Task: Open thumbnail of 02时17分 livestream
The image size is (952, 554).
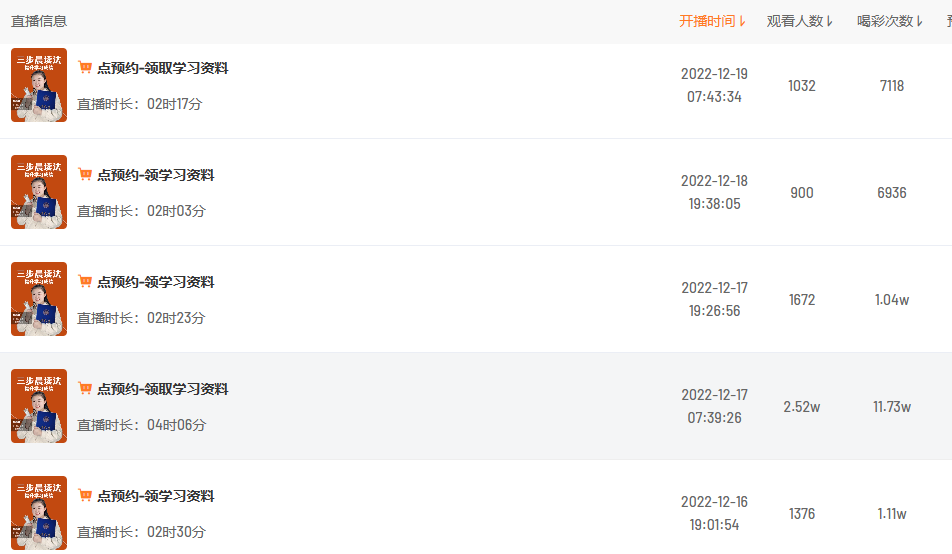Action: (39, 85)
